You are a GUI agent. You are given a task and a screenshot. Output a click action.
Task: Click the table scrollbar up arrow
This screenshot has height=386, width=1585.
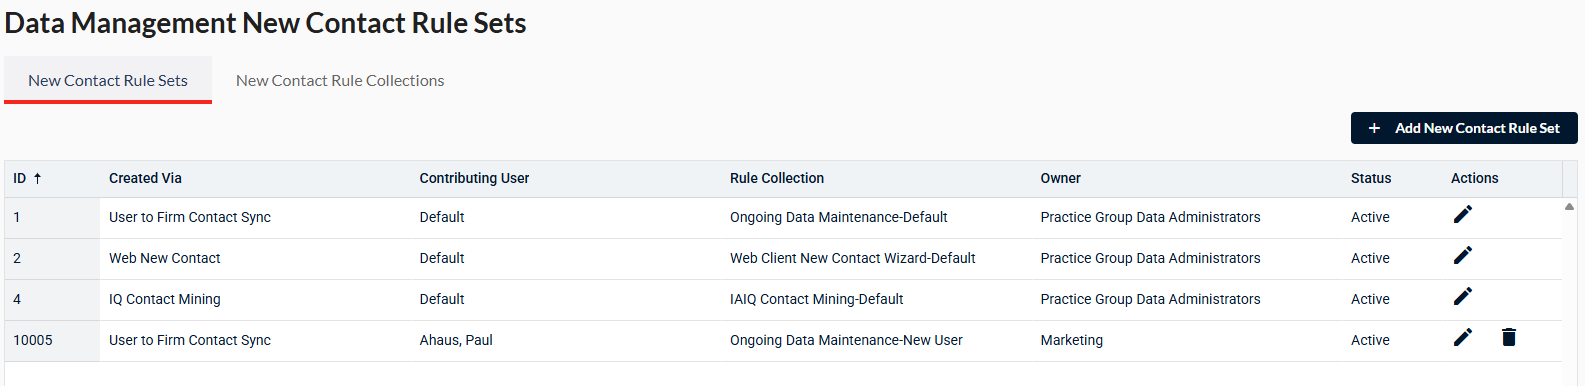[1569, 207]
